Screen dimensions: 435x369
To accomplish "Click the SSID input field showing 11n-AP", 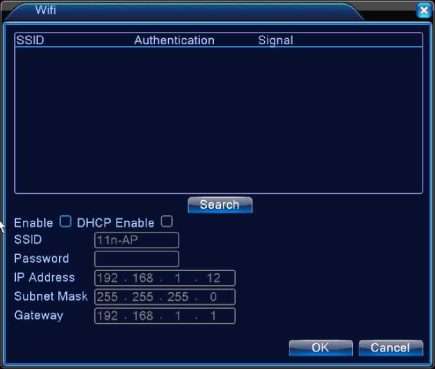I will 137,240.
